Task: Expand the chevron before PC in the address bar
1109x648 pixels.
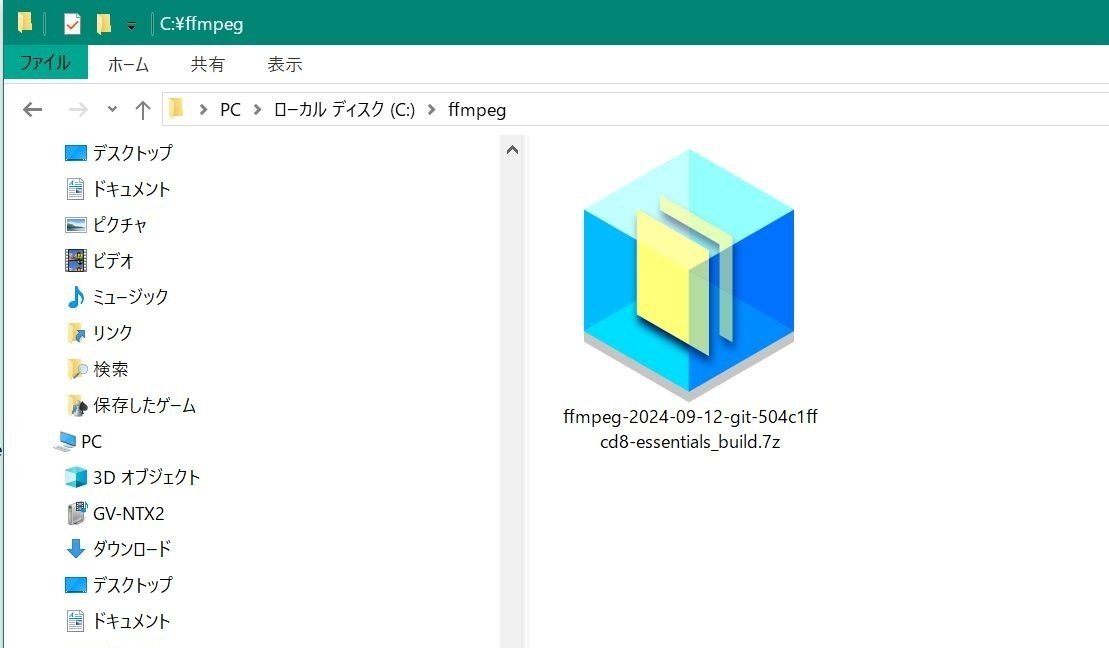Action: 203,110
